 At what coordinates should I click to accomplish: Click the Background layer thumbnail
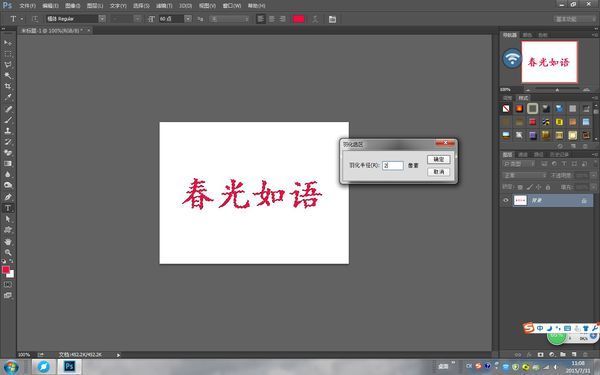tap(520, 200)
